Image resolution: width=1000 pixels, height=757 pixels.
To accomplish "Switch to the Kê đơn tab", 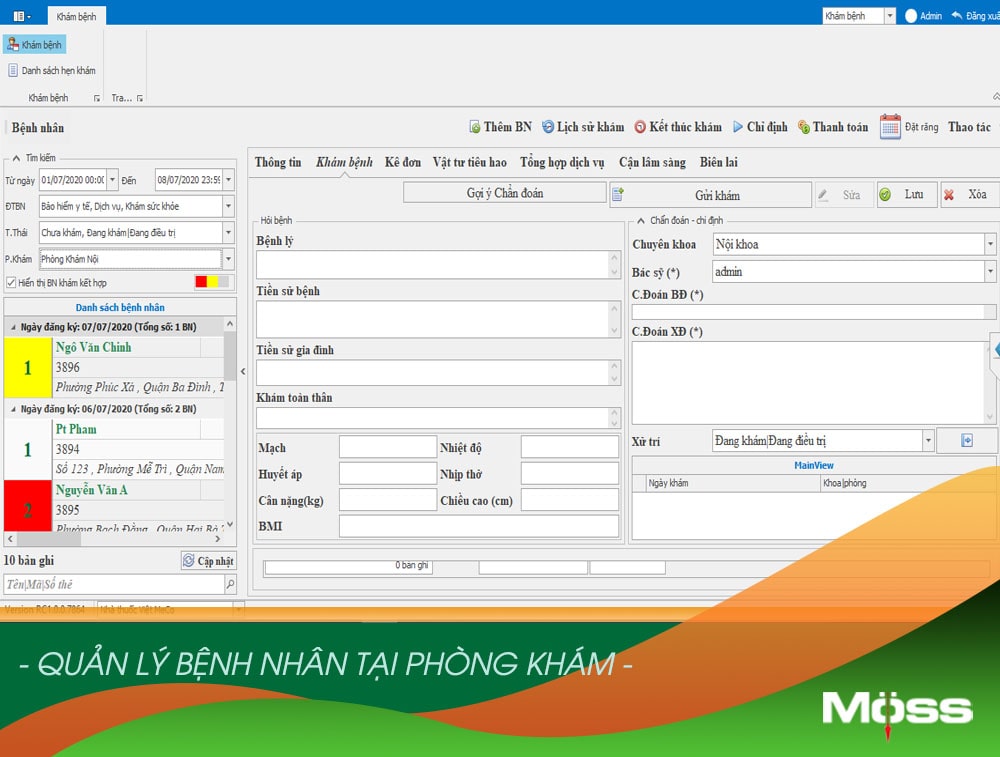I will click(x=402, y=162).
